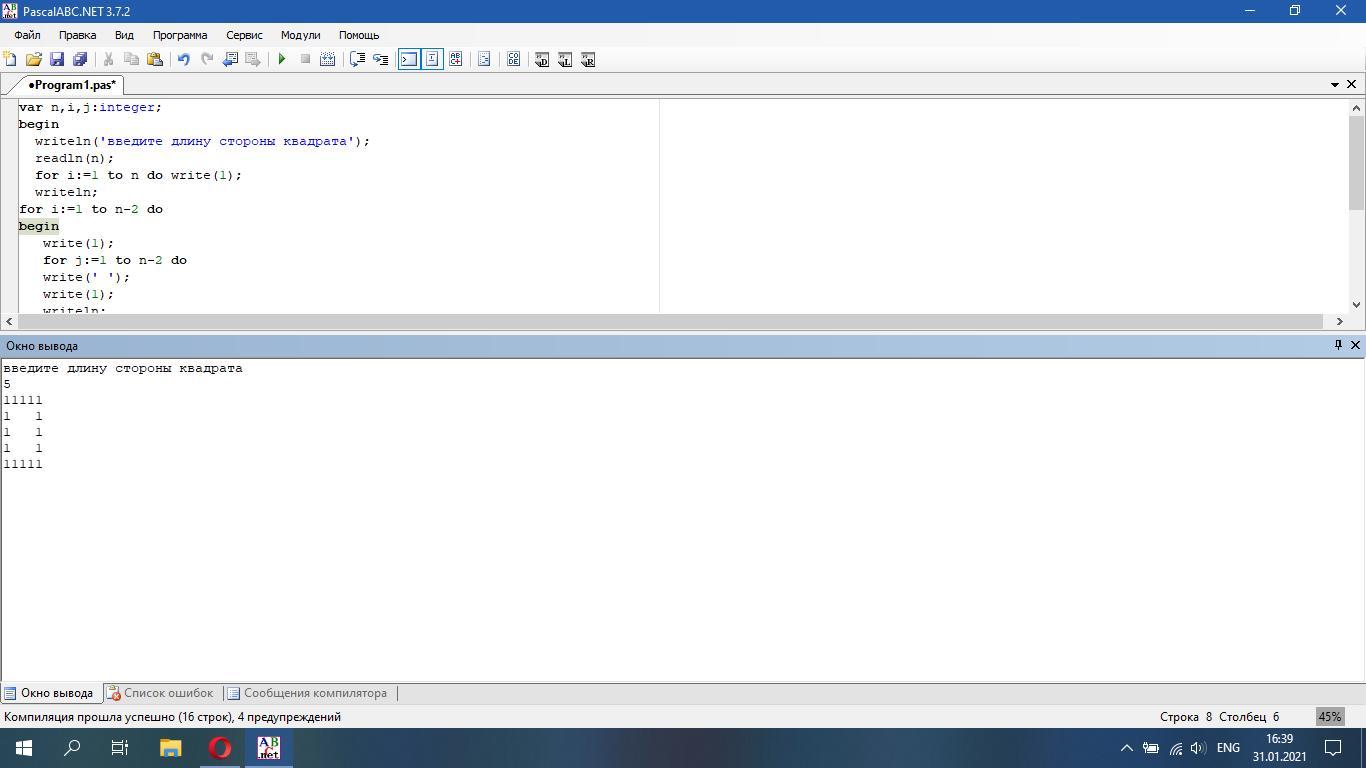Stop the running program
Image resolution: width=1366 pixels, height=768 pixels.
[x=305, y=59]
